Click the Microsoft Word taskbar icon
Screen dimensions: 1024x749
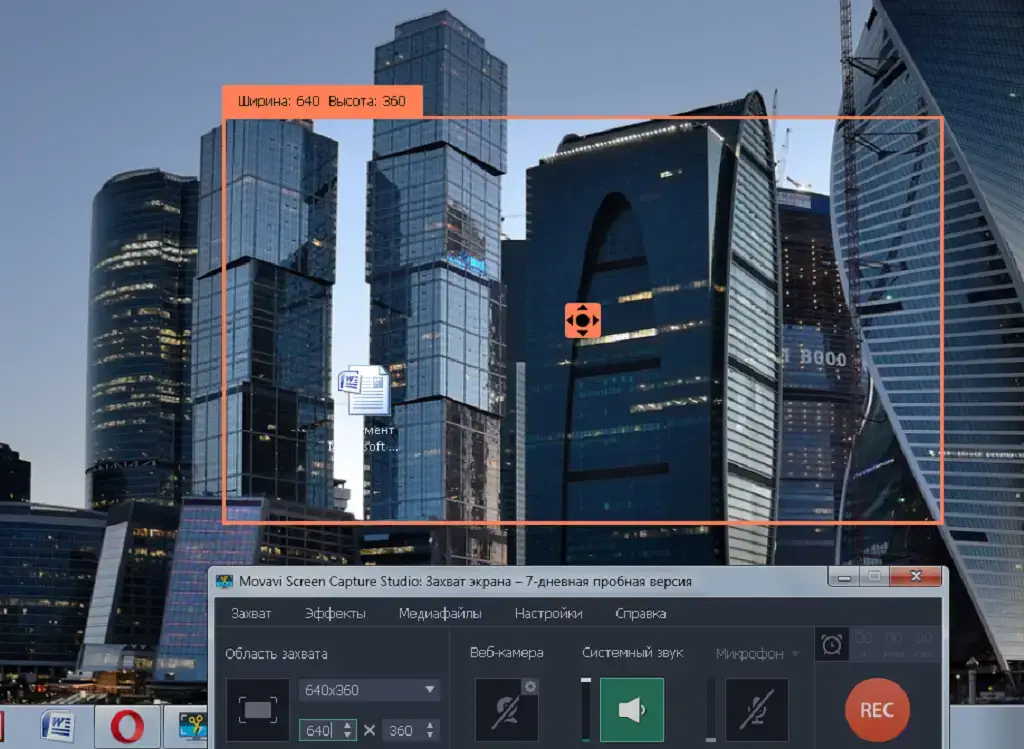[59, 727]
